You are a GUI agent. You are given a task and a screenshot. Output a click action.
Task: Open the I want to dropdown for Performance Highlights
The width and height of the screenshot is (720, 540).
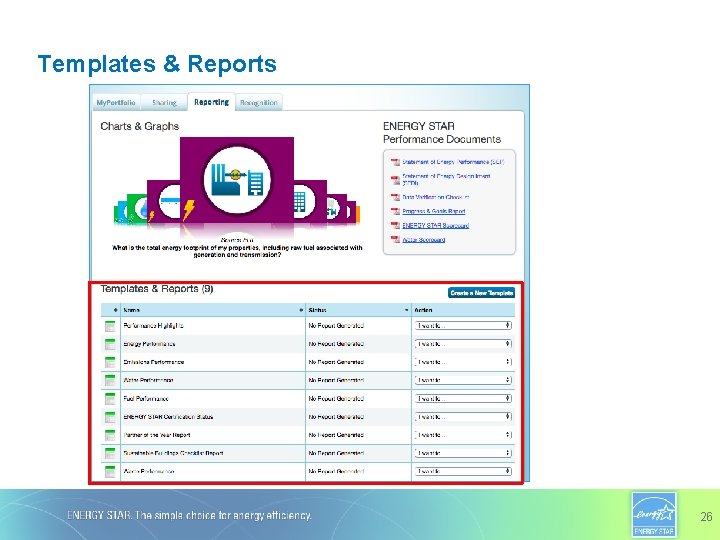(x=463, y=326)
